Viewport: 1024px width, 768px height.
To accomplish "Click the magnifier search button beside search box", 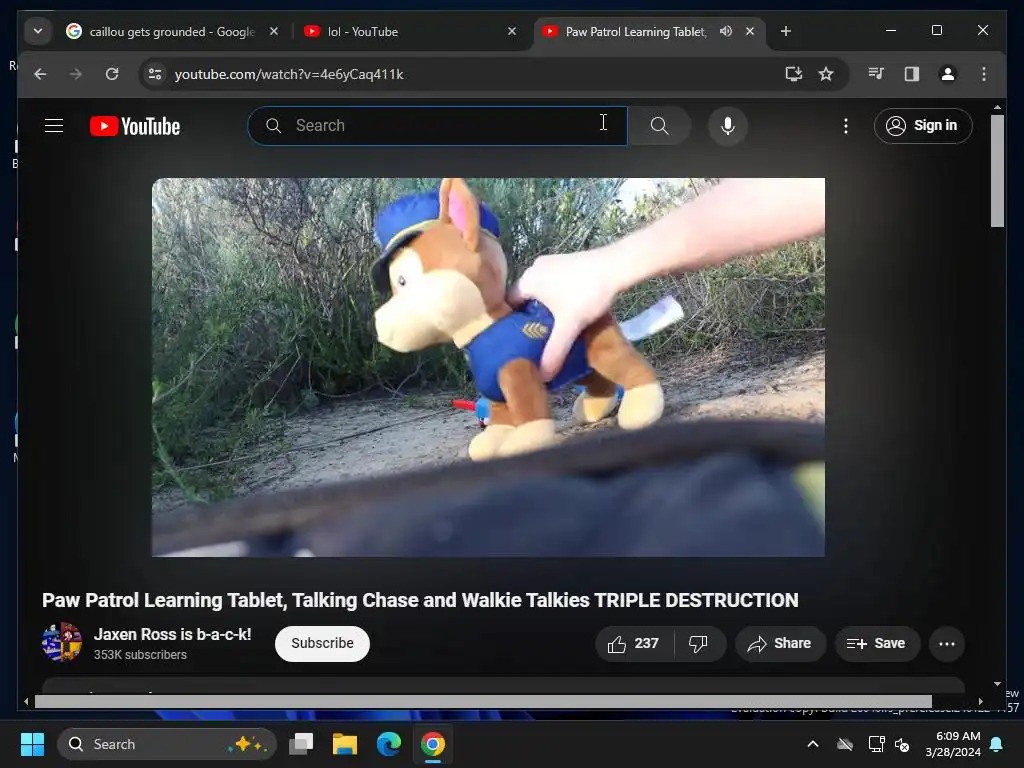I will 660,125.
